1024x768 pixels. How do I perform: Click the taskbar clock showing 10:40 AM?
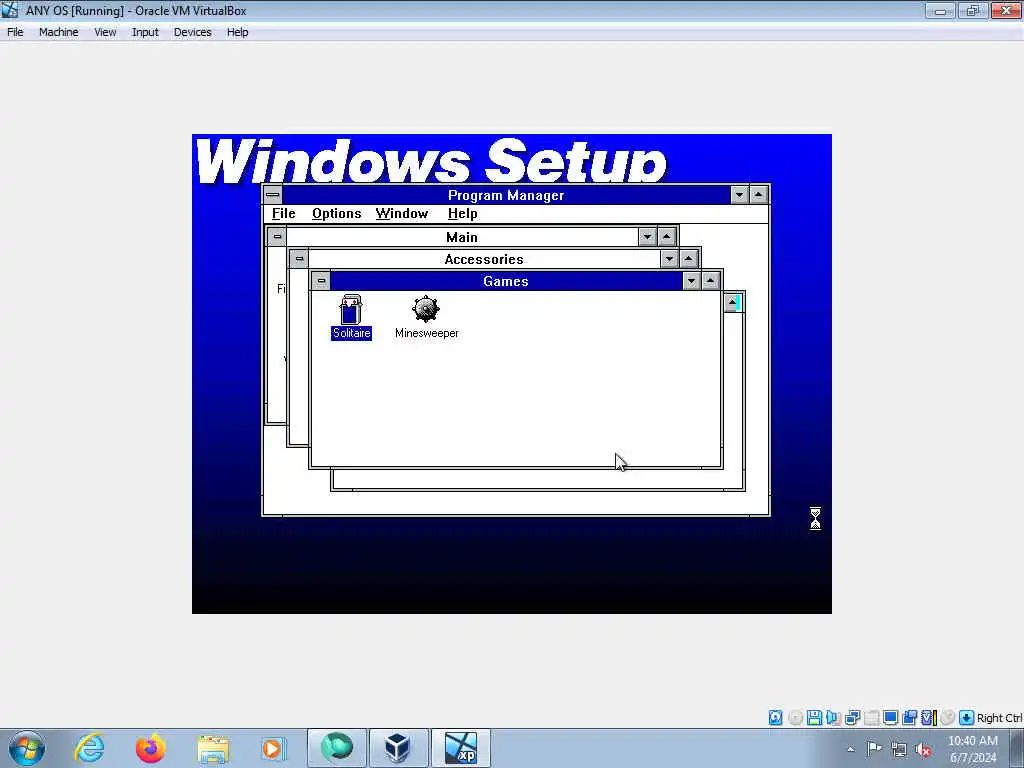[972, 748]
